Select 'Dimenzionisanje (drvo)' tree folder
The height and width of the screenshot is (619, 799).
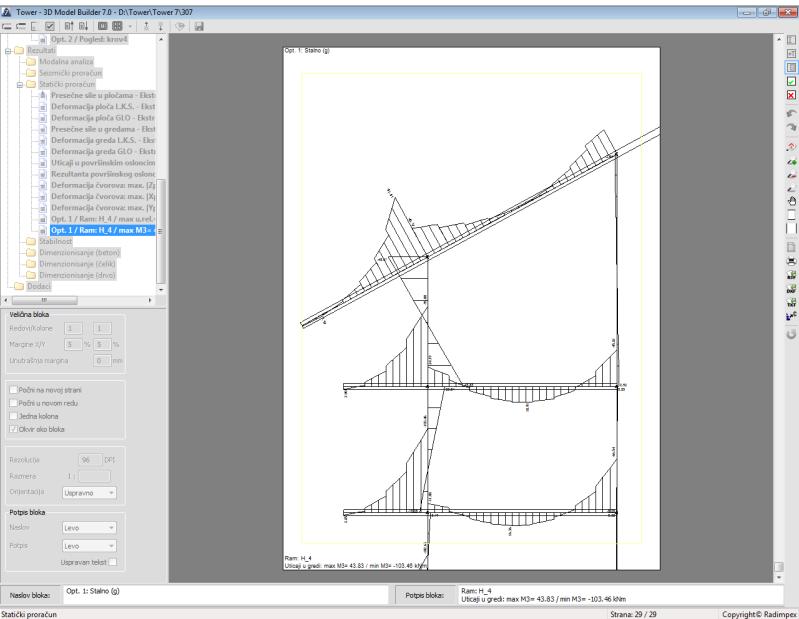click(77, 275)
